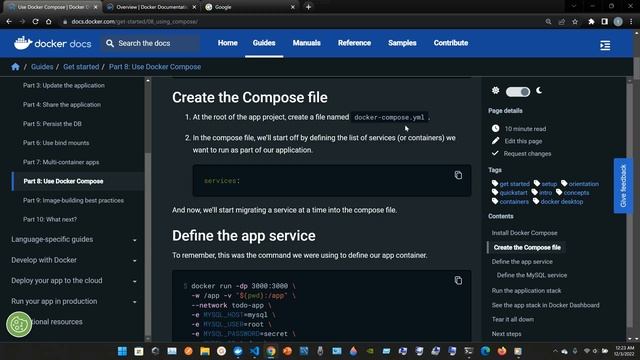Bookmark this page with the star icon
This screenshot has height=360, width=640.
(x=575, y=22)
